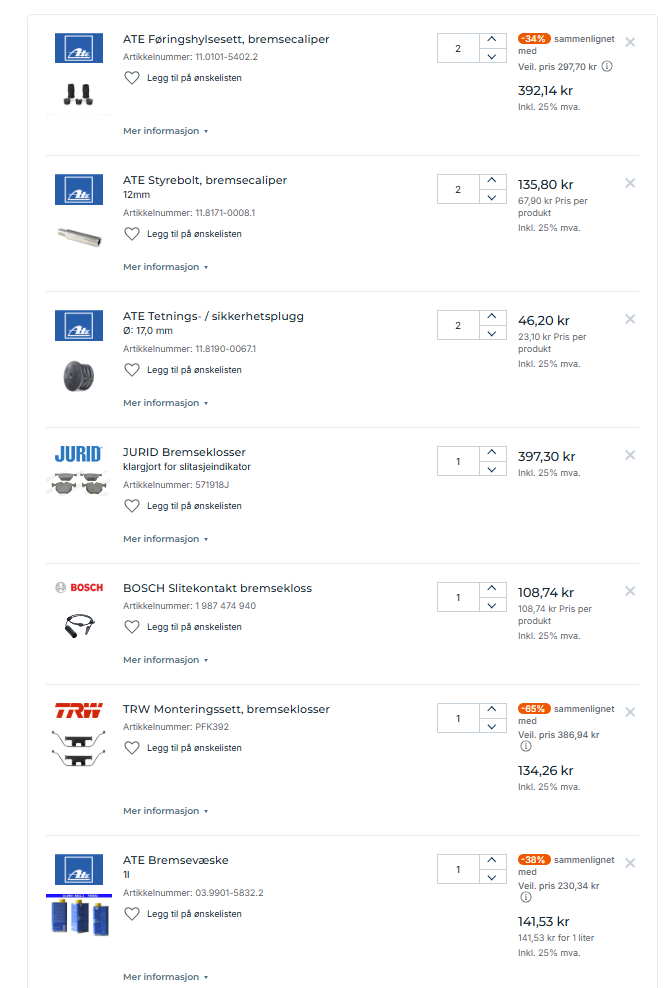668x988 pixels.
Task: Open TRW Monteringssett, bremseklosser product title
Action: point(226,709)
